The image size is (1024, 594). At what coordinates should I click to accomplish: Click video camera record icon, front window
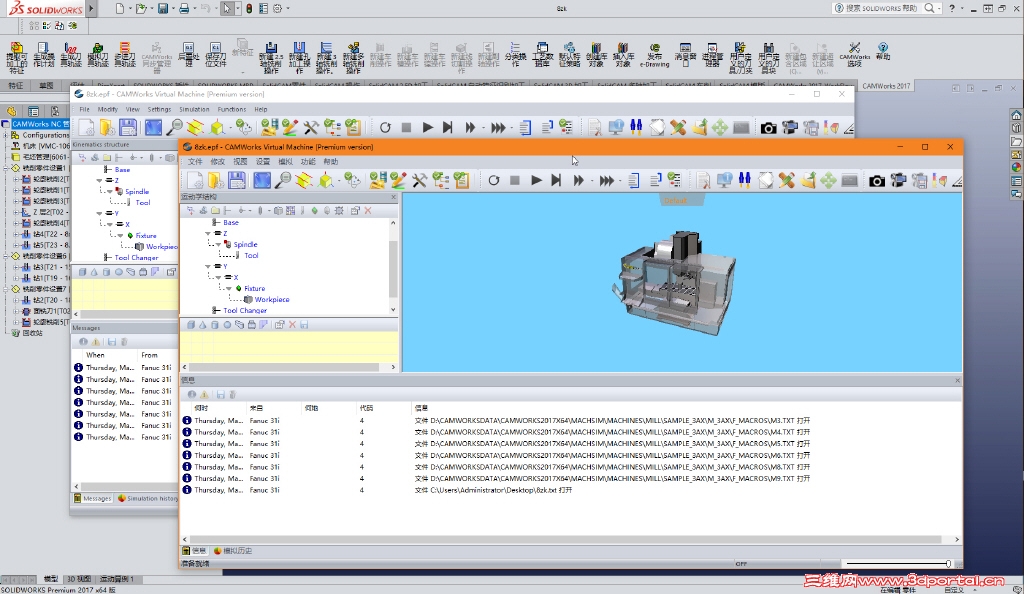[898, 180]
